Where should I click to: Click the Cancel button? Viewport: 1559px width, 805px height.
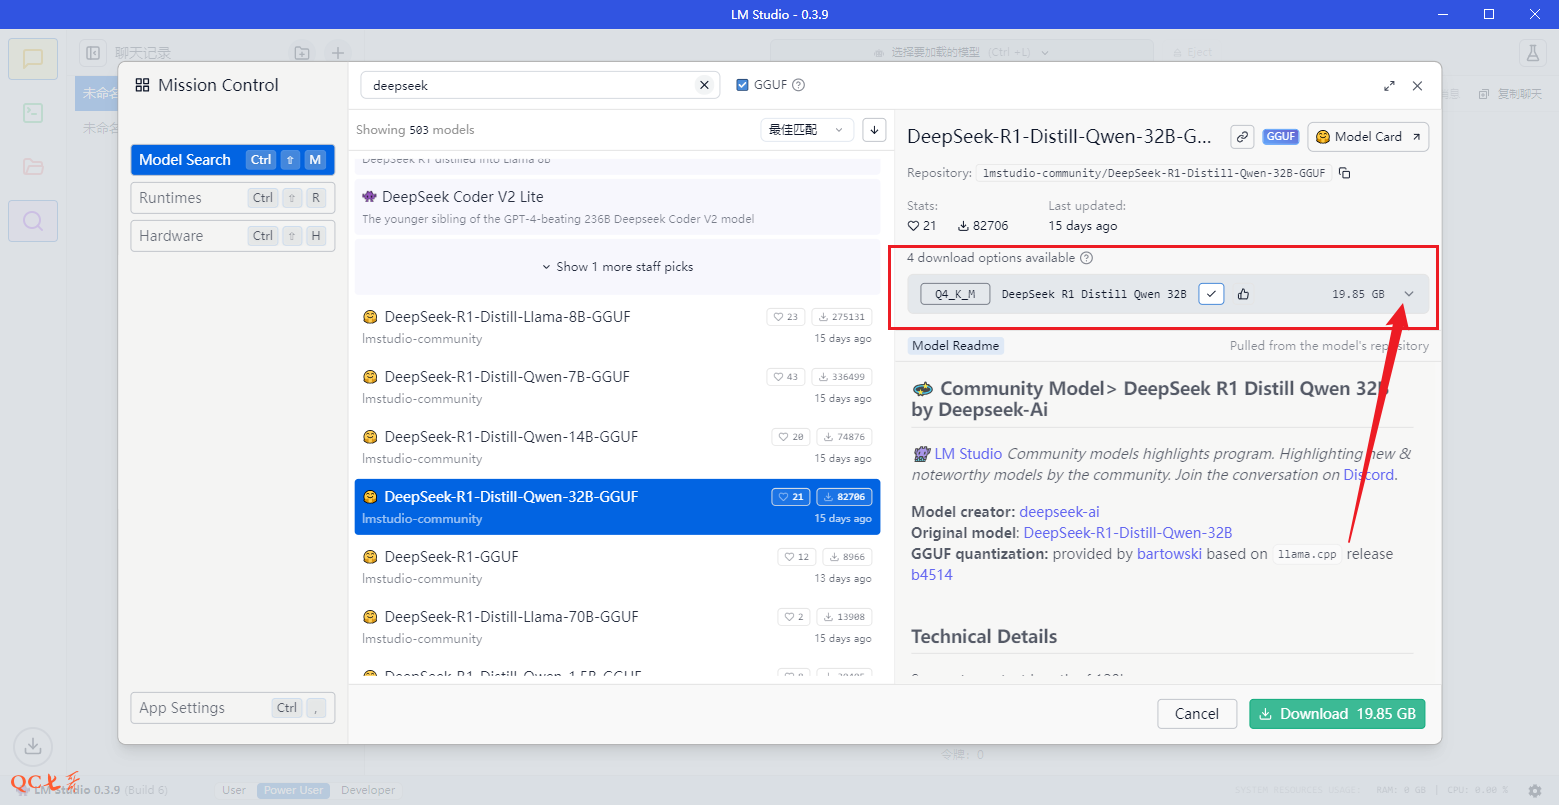pyautogui.click(x=1197, y=714)
